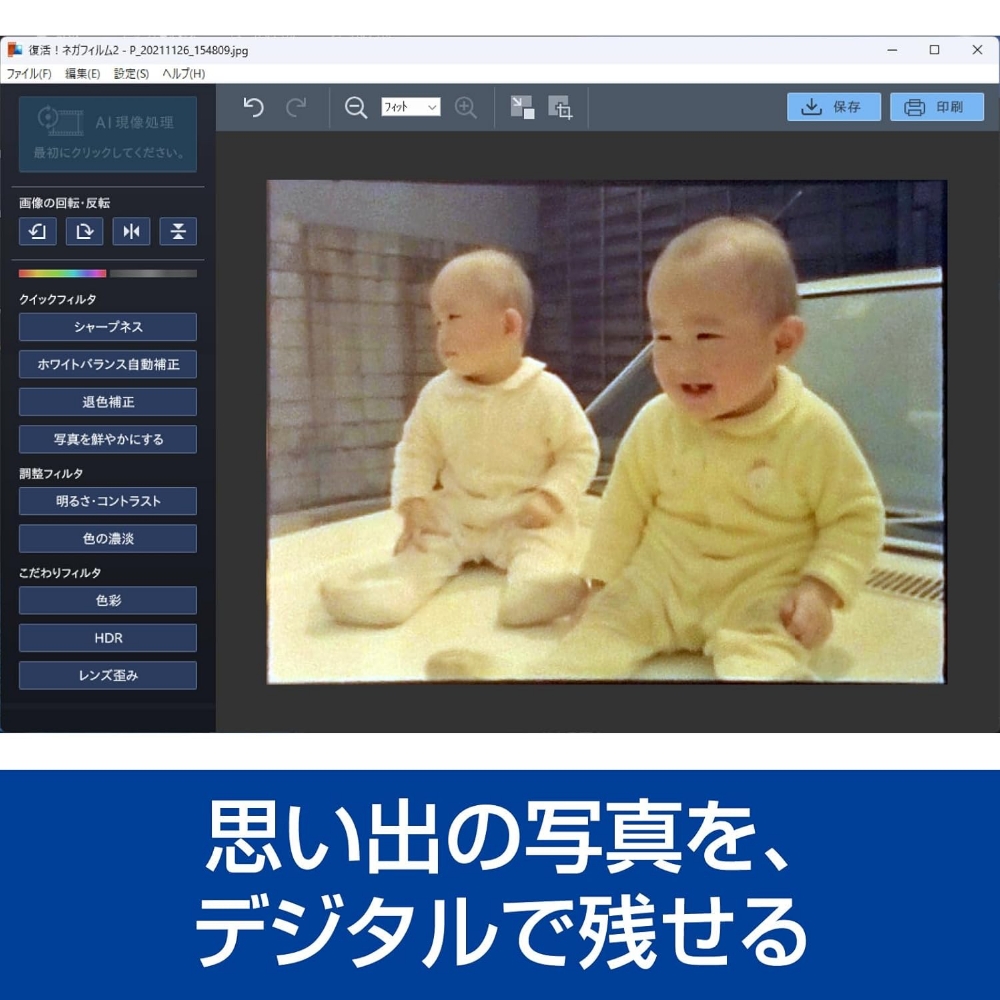
Task: Select the rotate left icon
Action: pyautogui.click(x=37, y=231)
